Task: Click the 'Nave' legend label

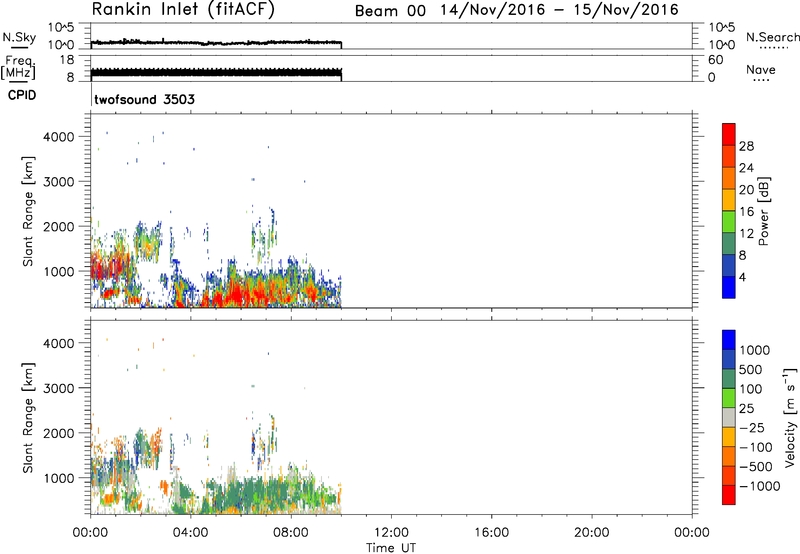Action: [761, 70]
